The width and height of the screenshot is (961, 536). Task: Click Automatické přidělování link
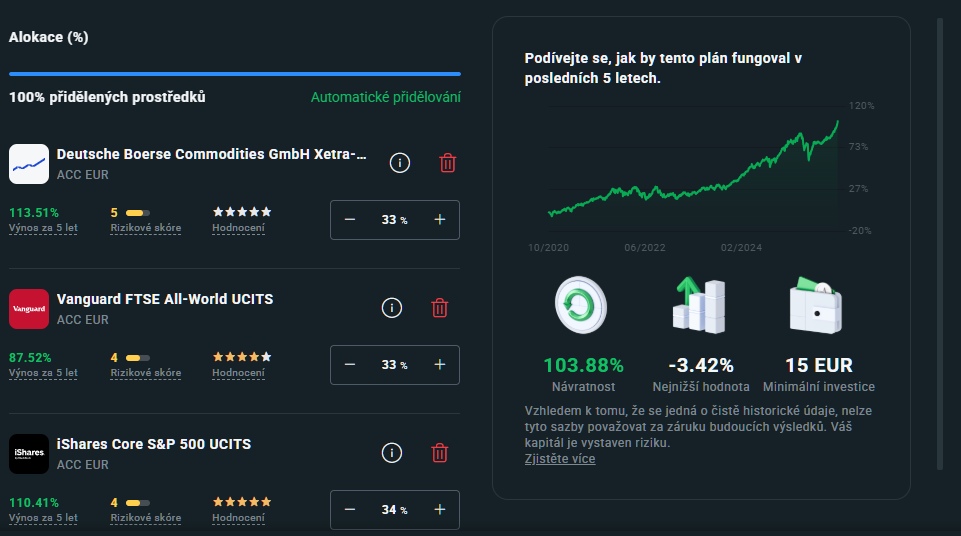385,98
